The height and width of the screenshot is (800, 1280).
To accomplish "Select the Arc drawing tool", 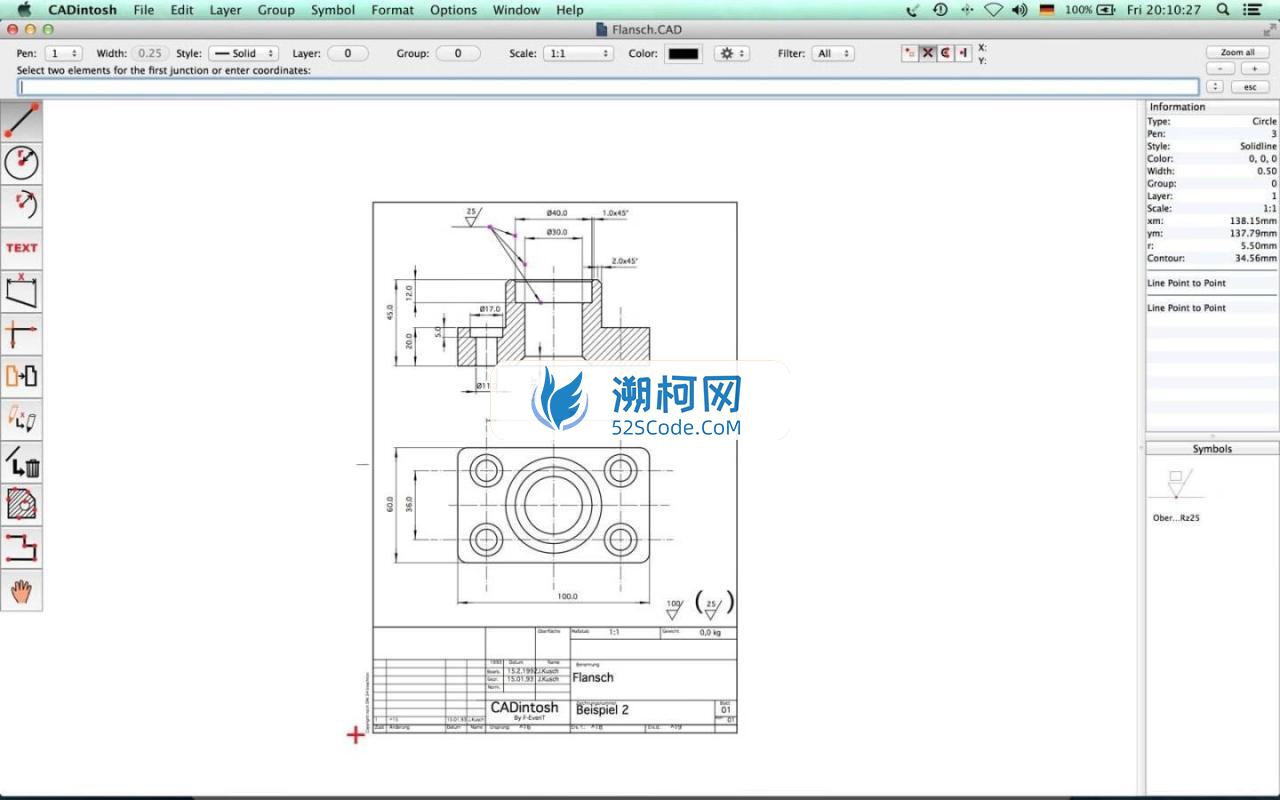I will coord(21,204).
